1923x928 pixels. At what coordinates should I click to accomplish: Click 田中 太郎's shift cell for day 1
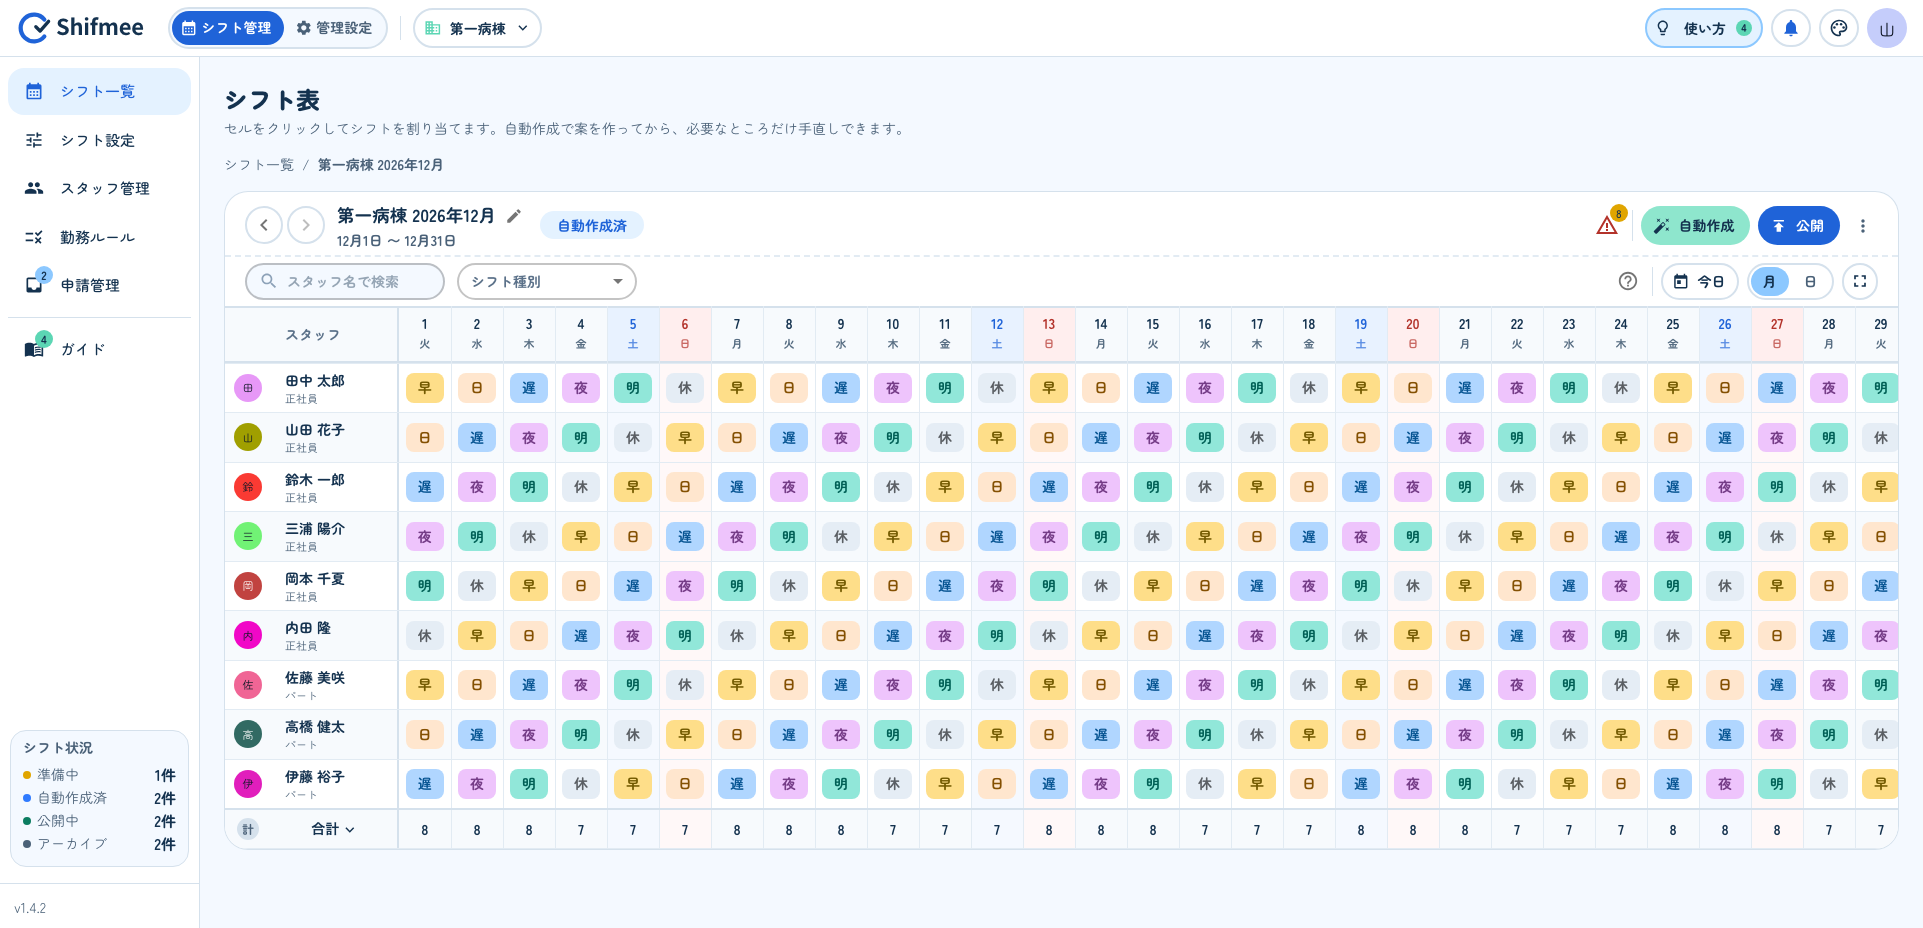[425, 388]
